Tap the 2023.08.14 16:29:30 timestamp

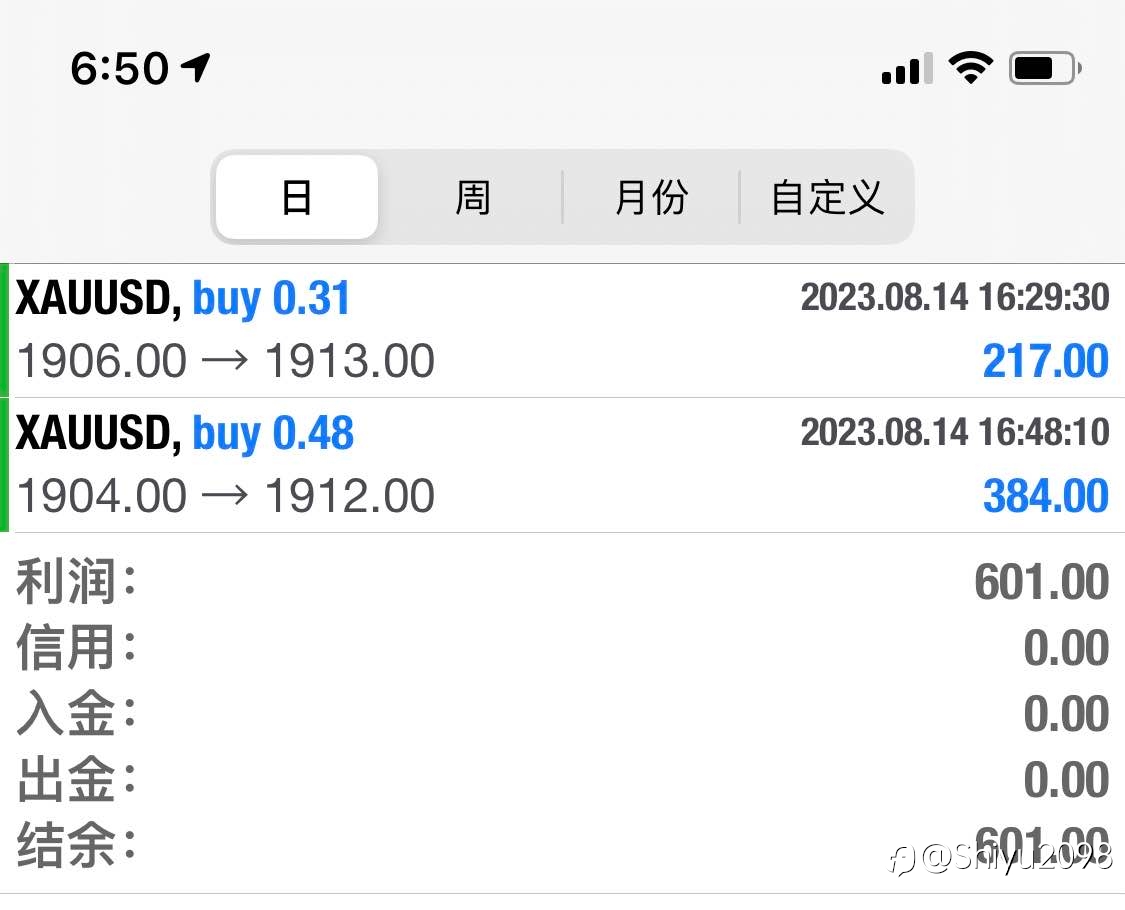pyautogui.click(x=954, y=297)
